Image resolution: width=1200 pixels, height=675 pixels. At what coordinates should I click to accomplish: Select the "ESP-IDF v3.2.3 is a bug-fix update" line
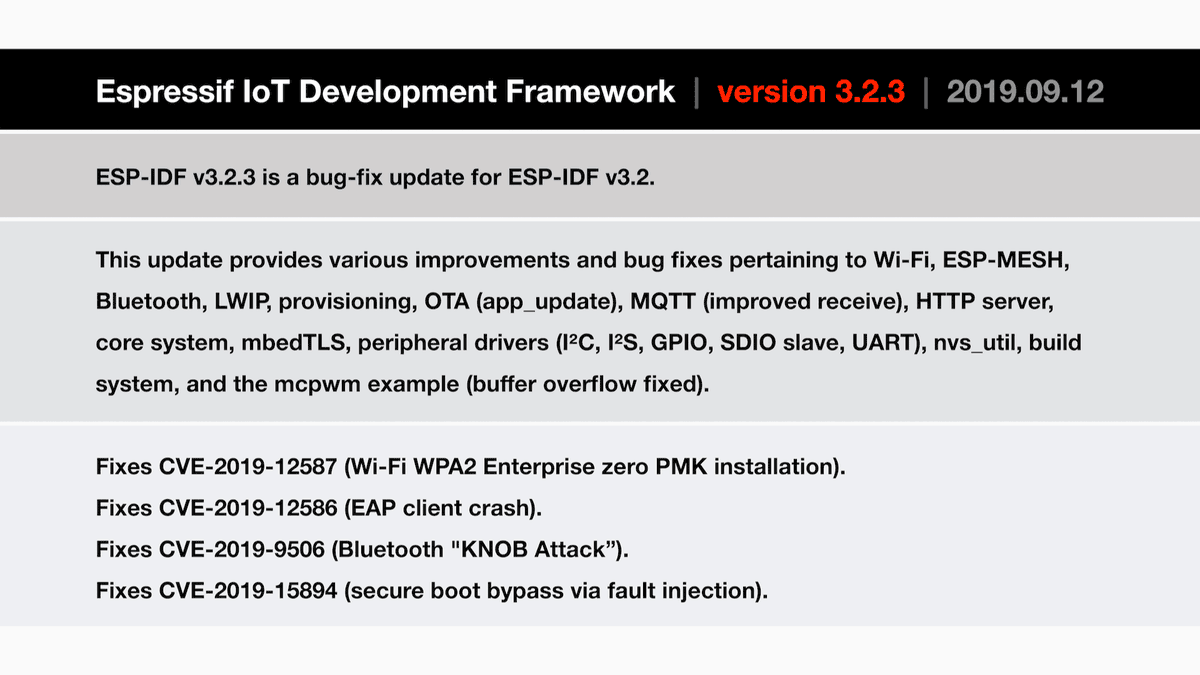click(x=375, y=179)
